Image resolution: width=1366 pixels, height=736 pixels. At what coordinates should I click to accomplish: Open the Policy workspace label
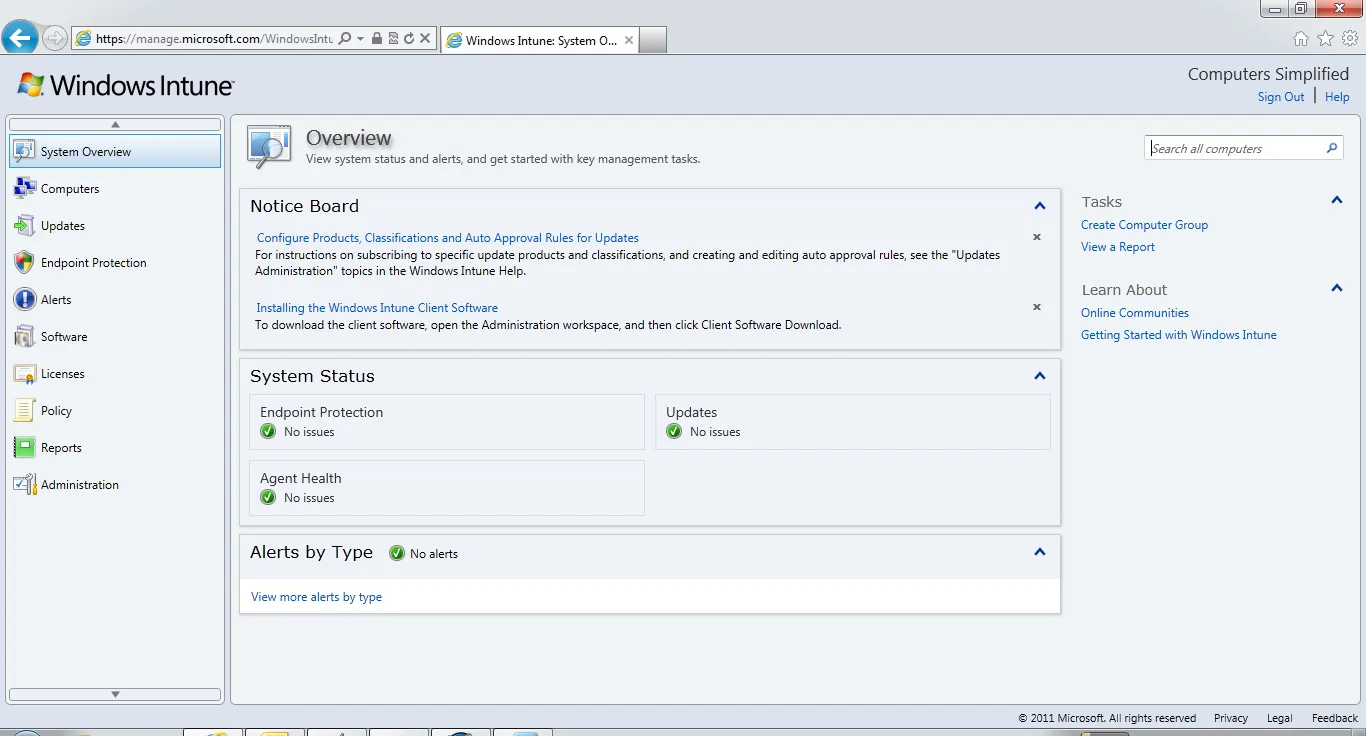[56, 411]
